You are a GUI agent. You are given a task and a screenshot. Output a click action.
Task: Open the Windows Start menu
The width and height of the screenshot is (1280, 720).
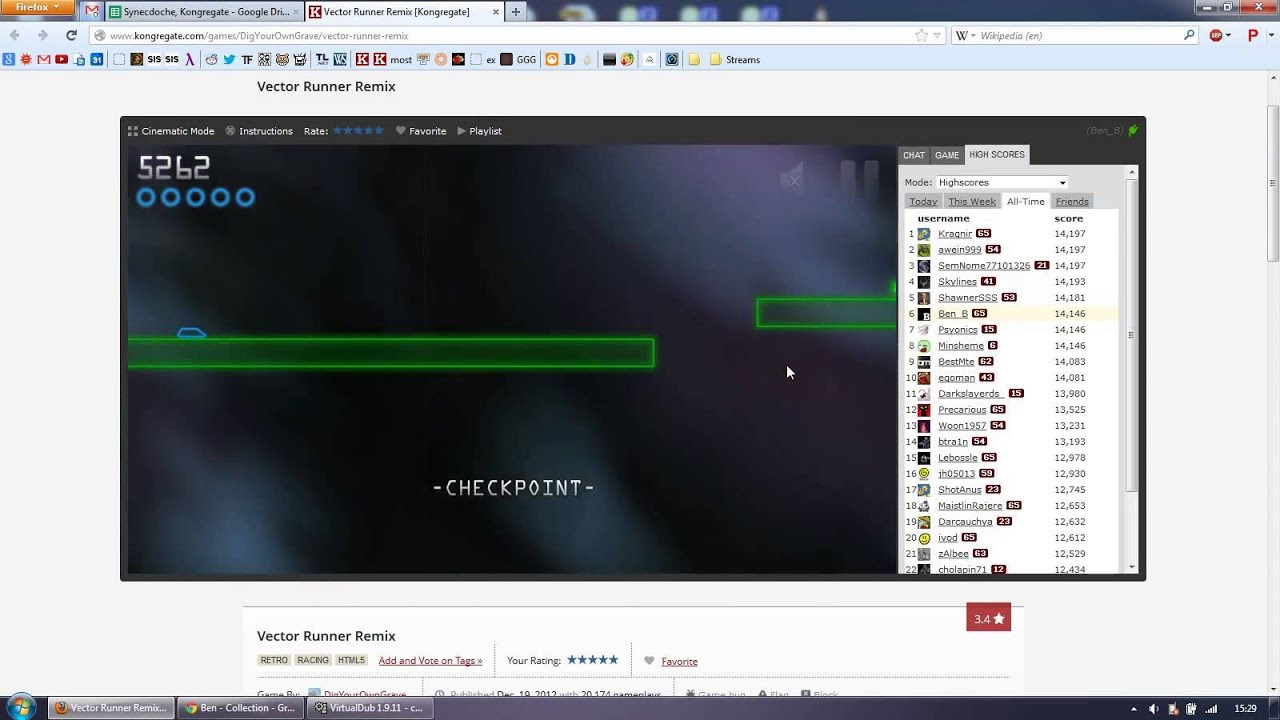tap(21, 707)
